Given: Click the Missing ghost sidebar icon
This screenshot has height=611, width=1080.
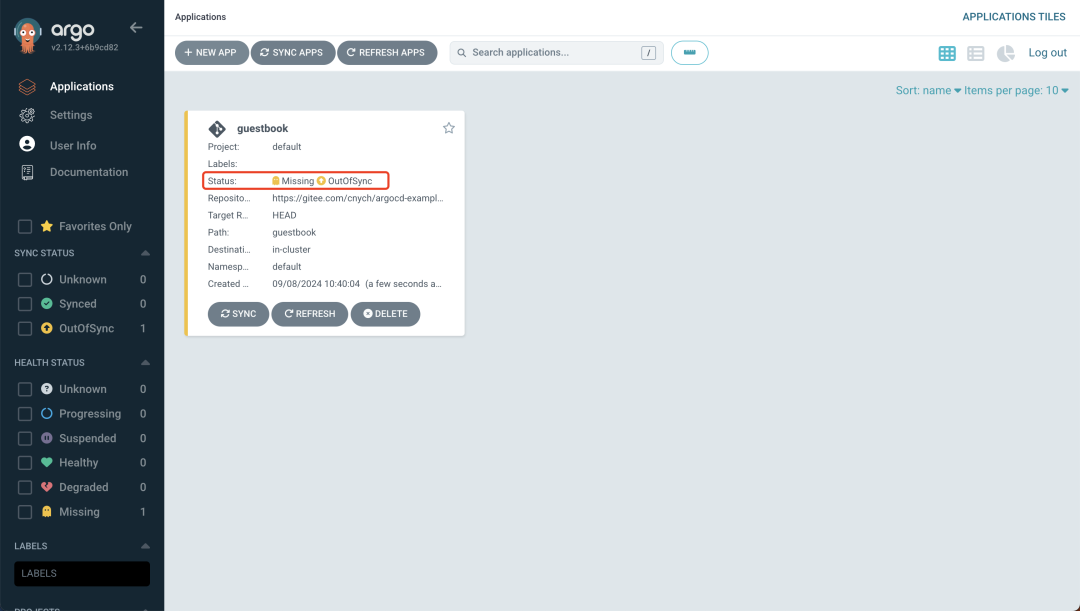Looking at the screenshot, I should tap(47, 512).
